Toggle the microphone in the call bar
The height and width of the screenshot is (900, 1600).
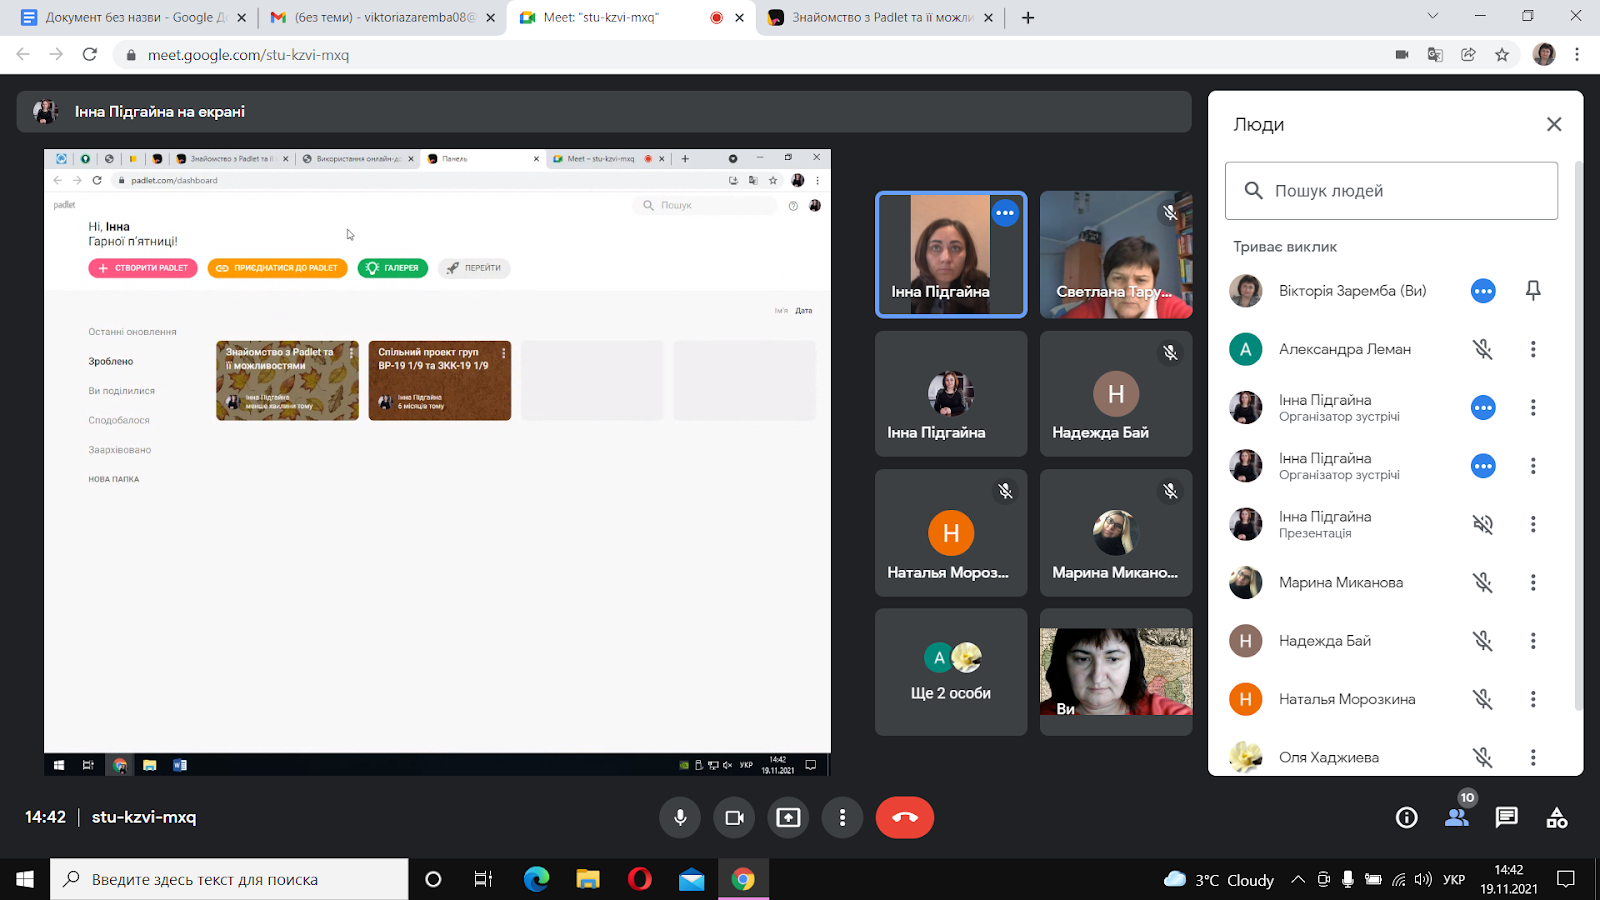point(680,818)
